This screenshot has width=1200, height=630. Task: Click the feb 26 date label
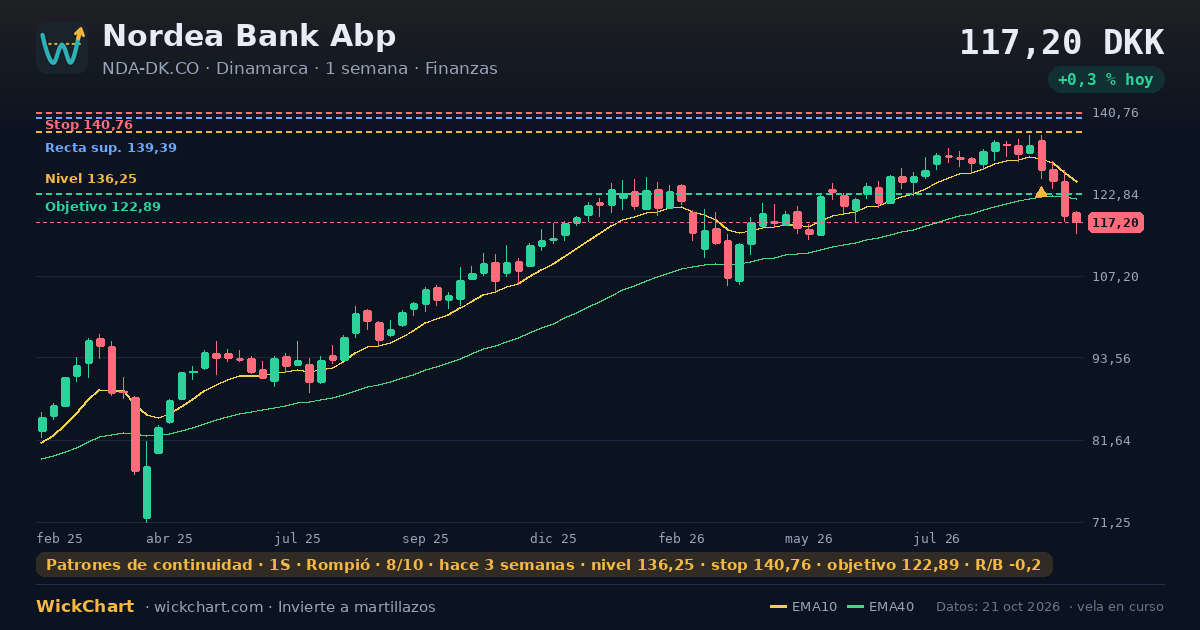(x=682, y=538)
